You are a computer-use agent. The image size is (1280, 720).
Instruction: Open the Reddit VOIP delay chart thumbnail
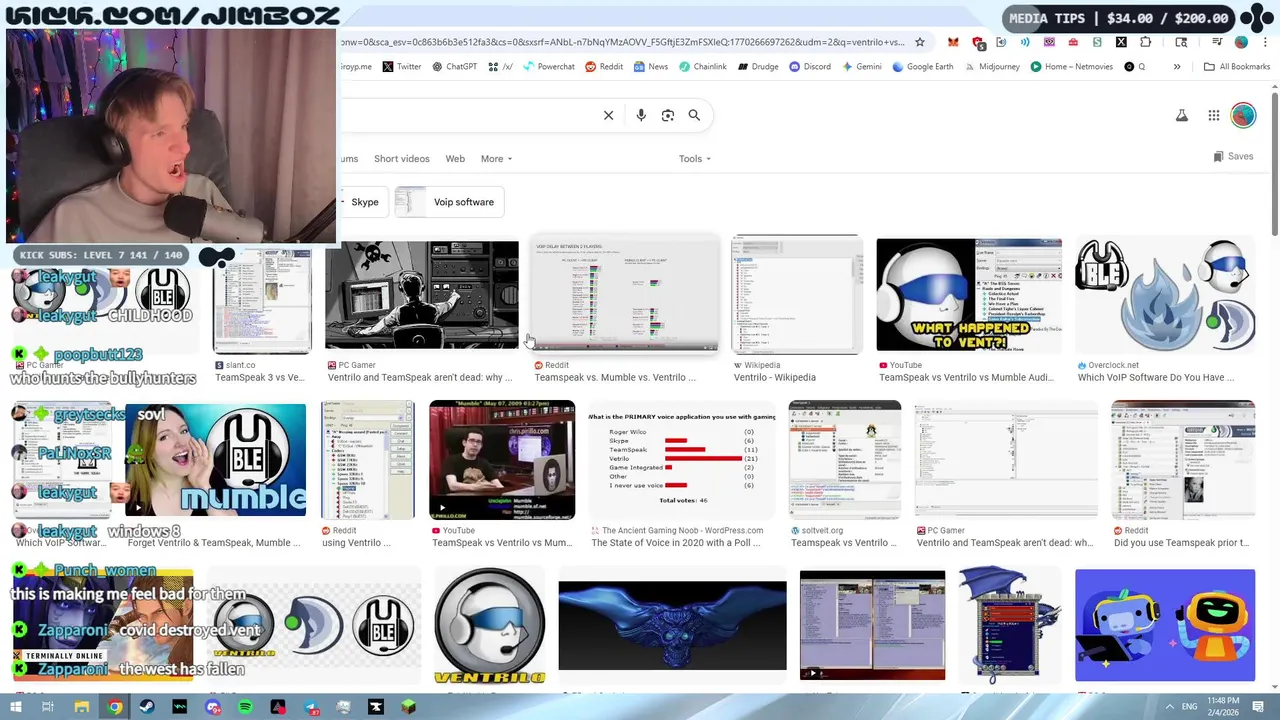click(x=624, y=295)
